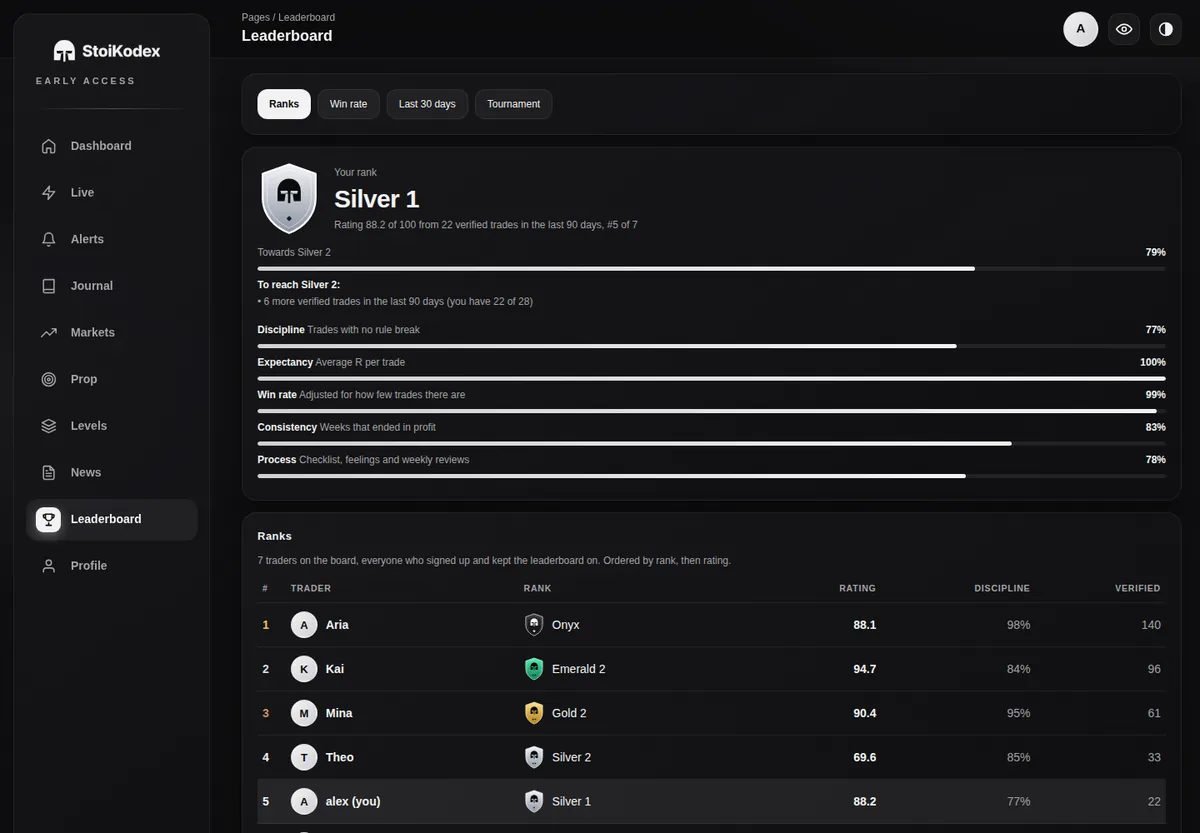1200x833 pixels.
Task: Click Aria's verified count 140
Action: pyautogui.click(x=1151, y=625)
